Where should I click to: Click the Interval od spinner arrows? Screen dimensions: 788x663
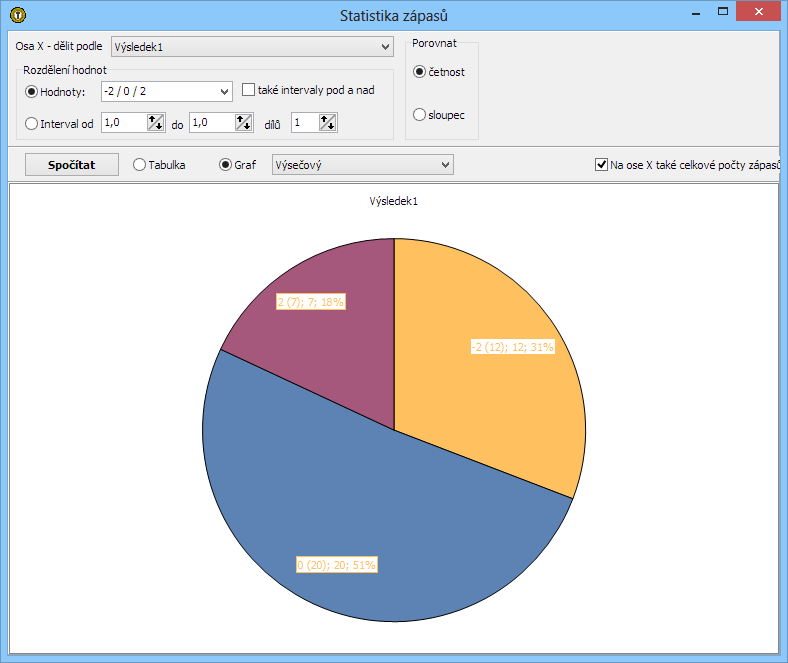pos(155,123)
